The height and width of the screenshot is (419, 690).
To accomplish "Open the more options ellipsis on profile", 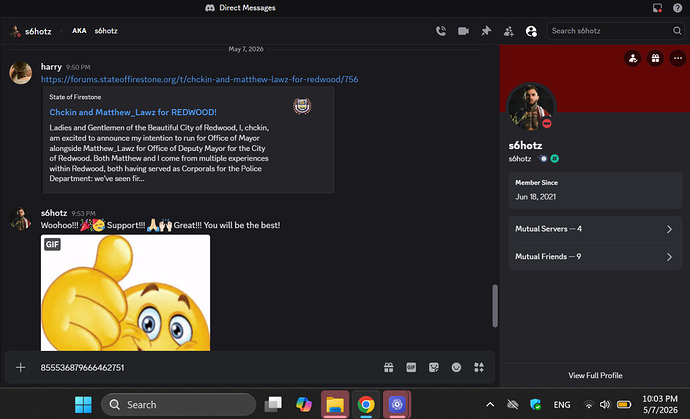I will coord(677,58).
